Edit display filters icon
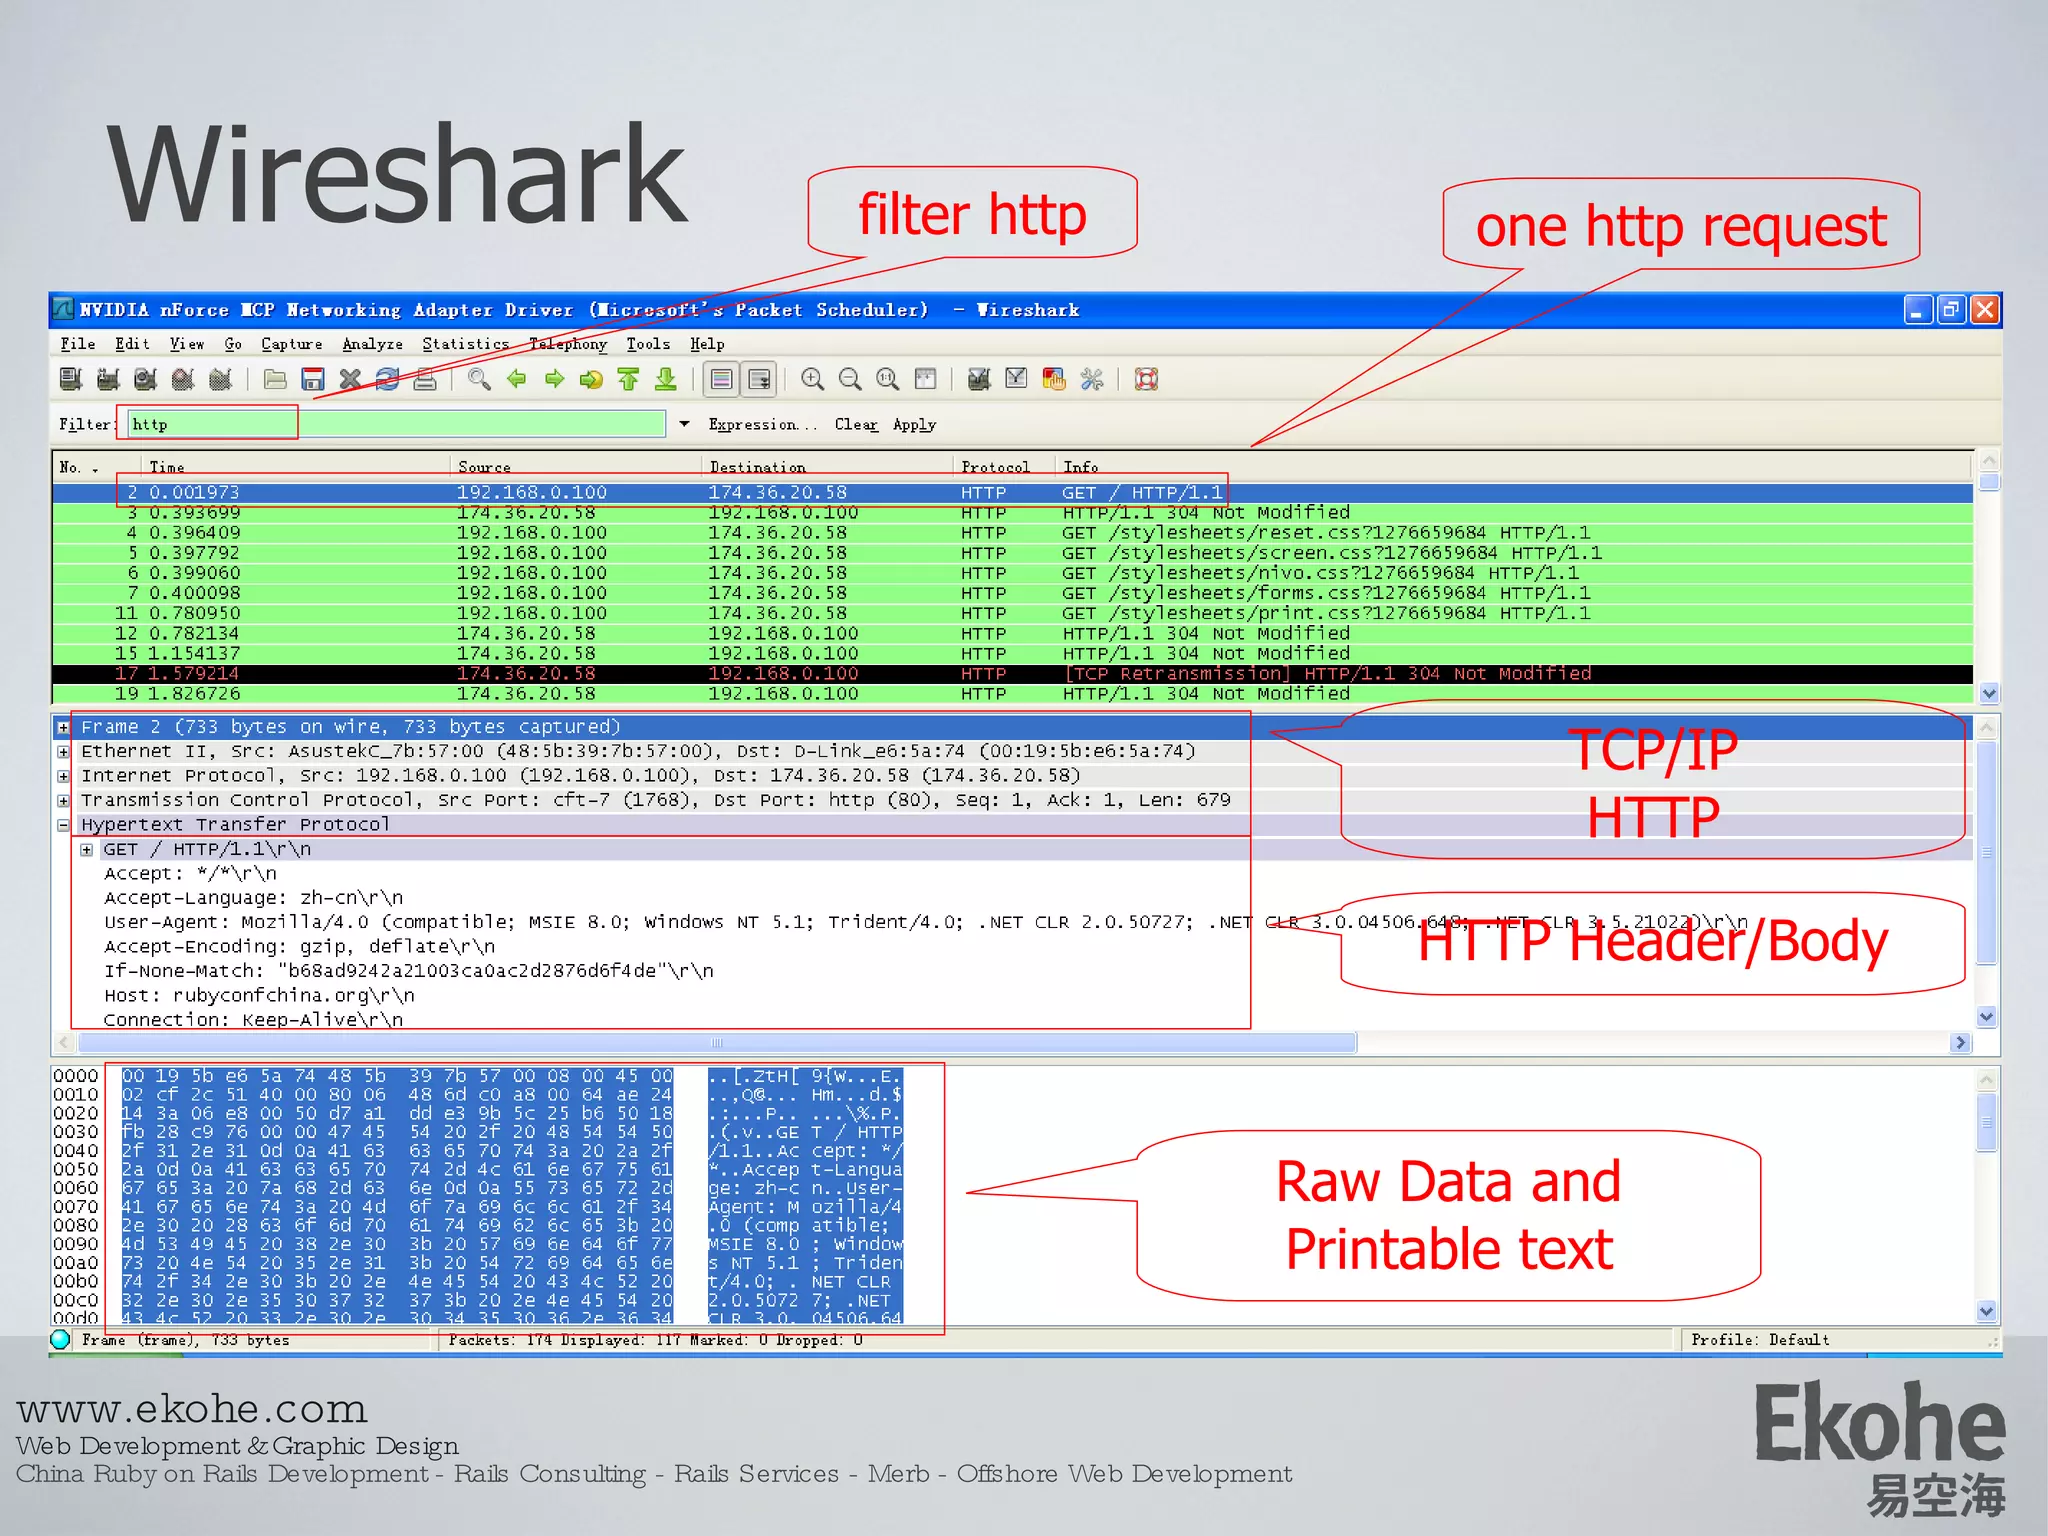2048x1536 pixels. coord(1017,379)
